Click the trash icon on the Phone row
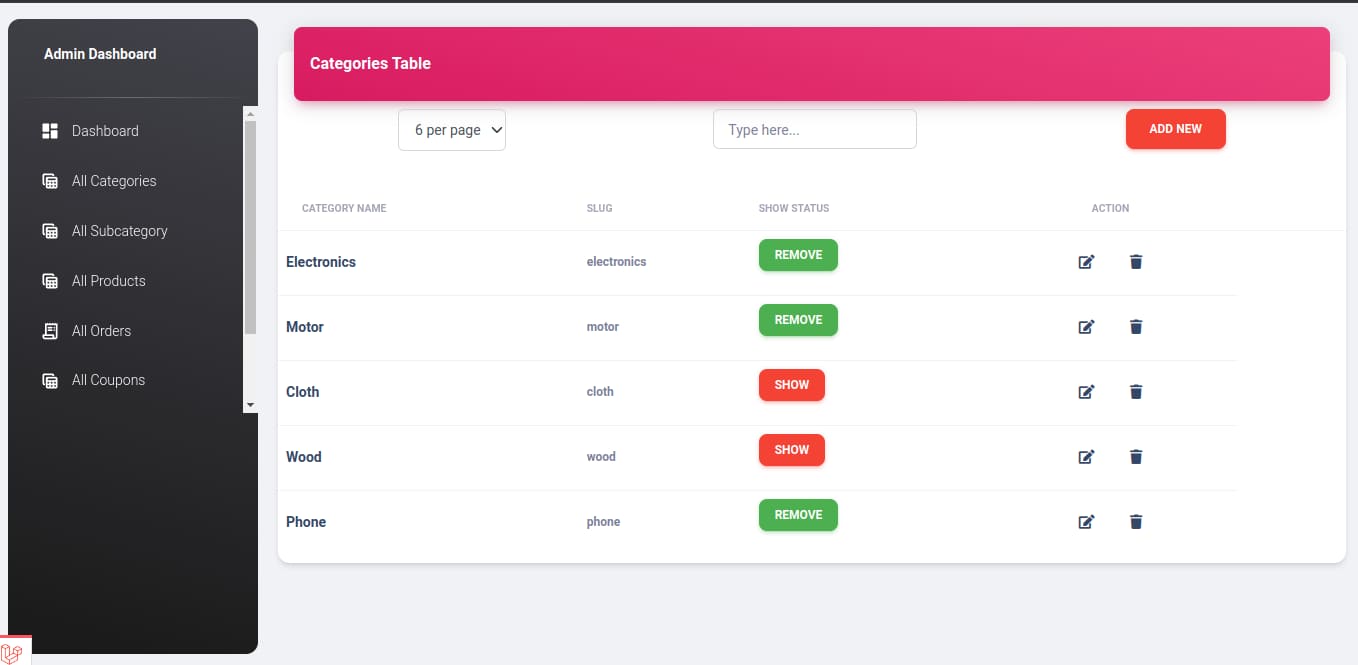 click(x=1135, y=521)
